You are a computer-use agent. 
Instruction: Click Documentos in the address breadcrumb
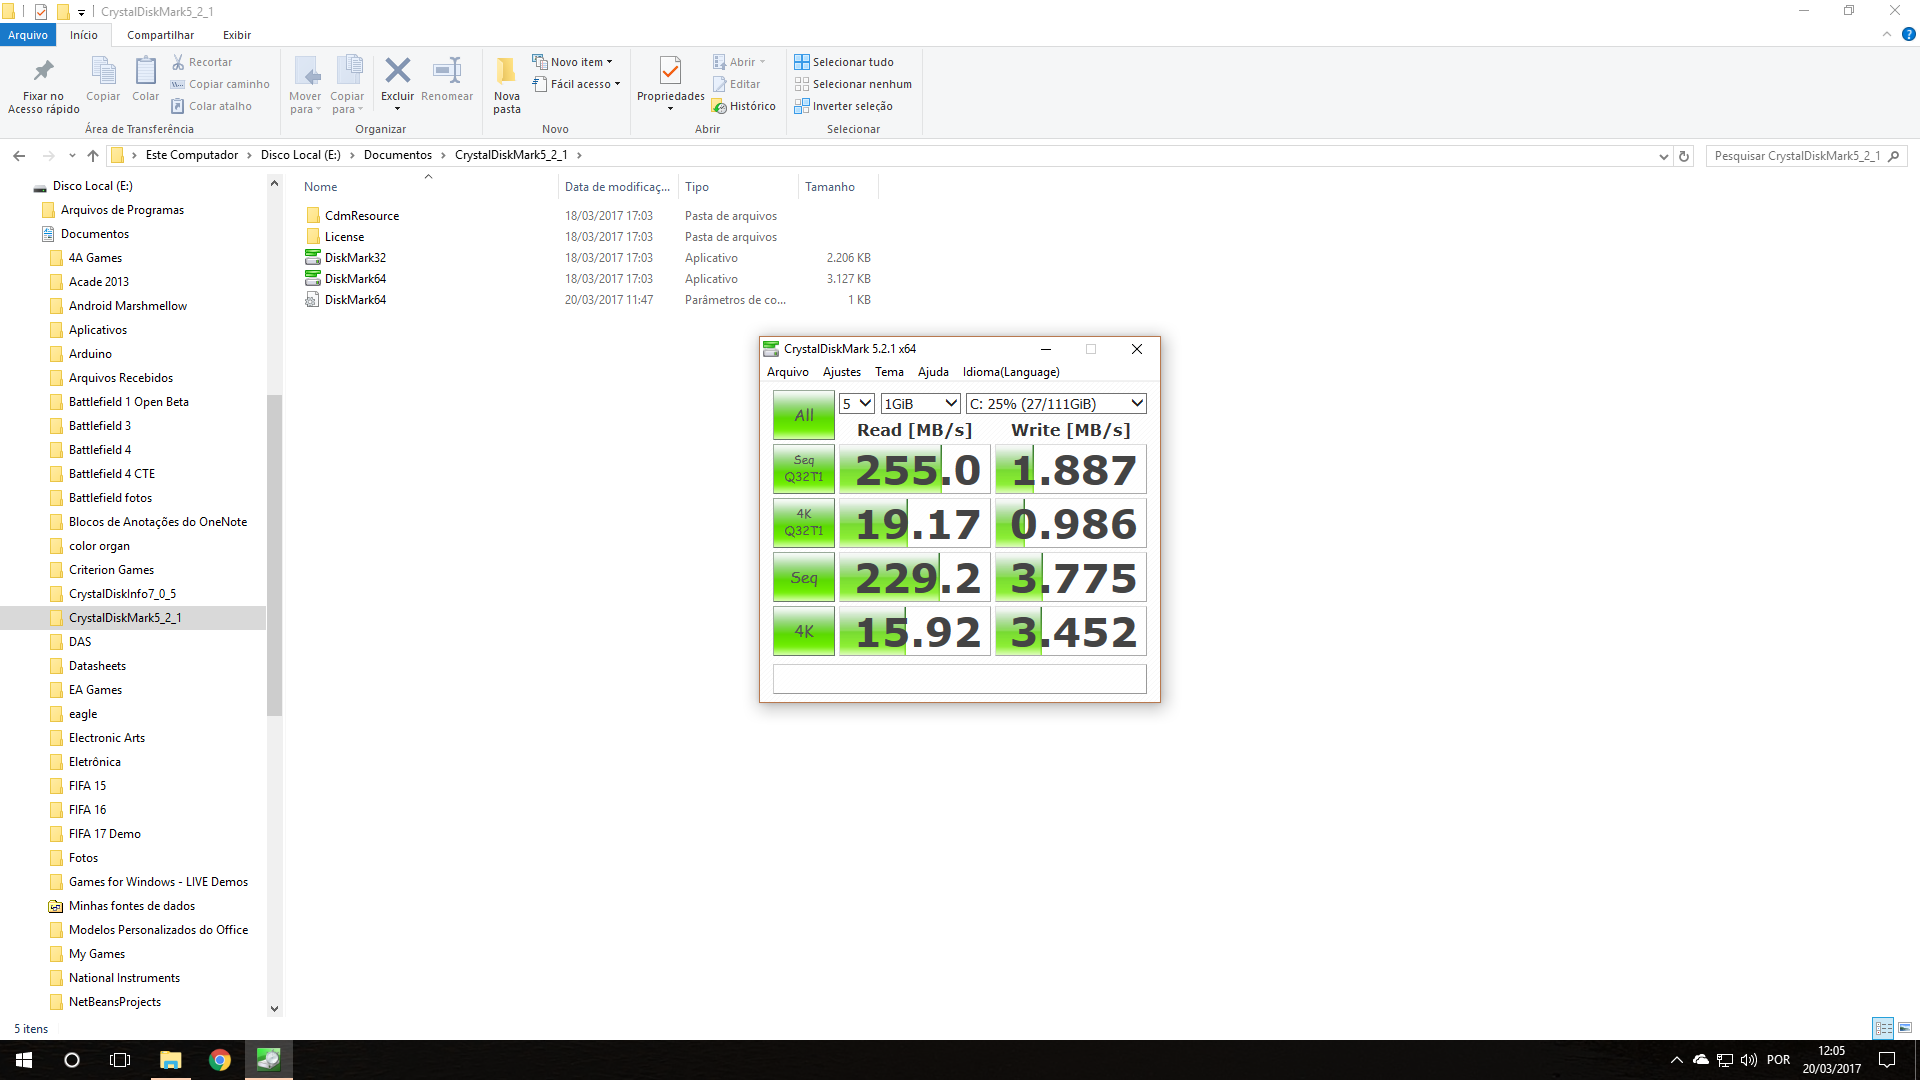398,155
